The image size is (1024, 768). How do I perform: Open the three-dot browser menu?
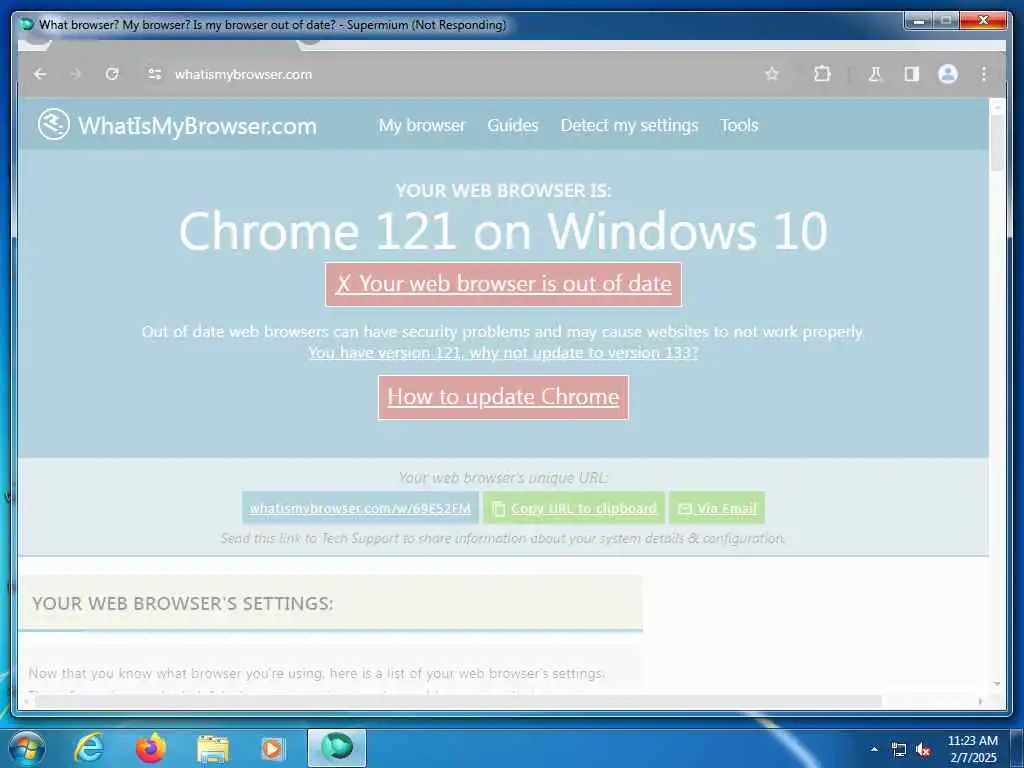(x=984, y=74)
